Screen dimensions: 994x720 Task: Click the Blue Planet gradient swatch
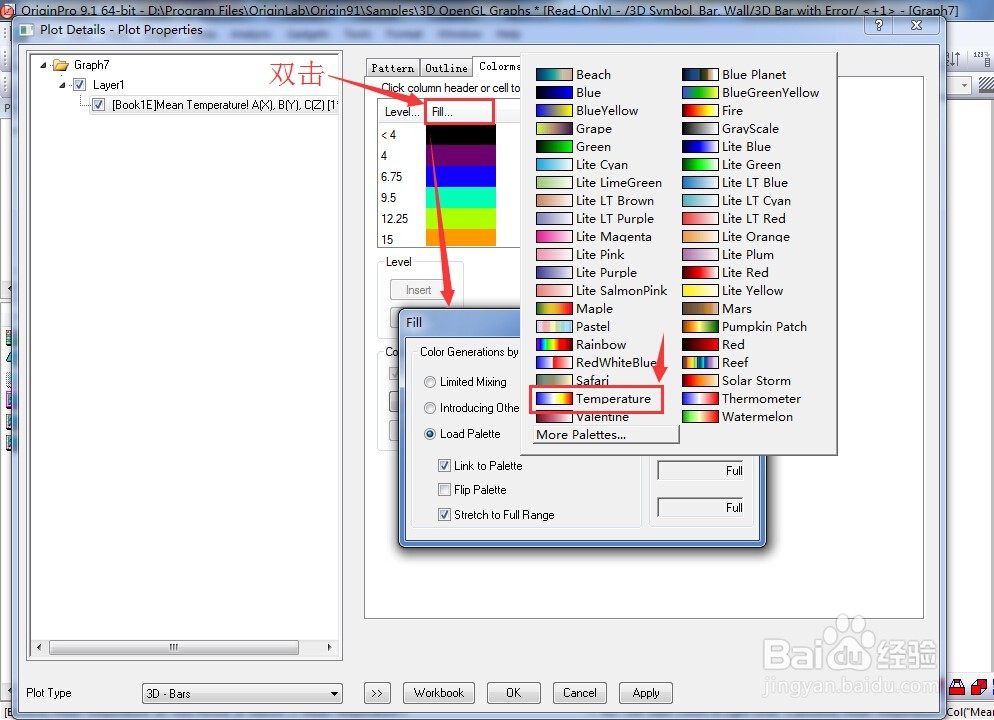pos(700,75)
